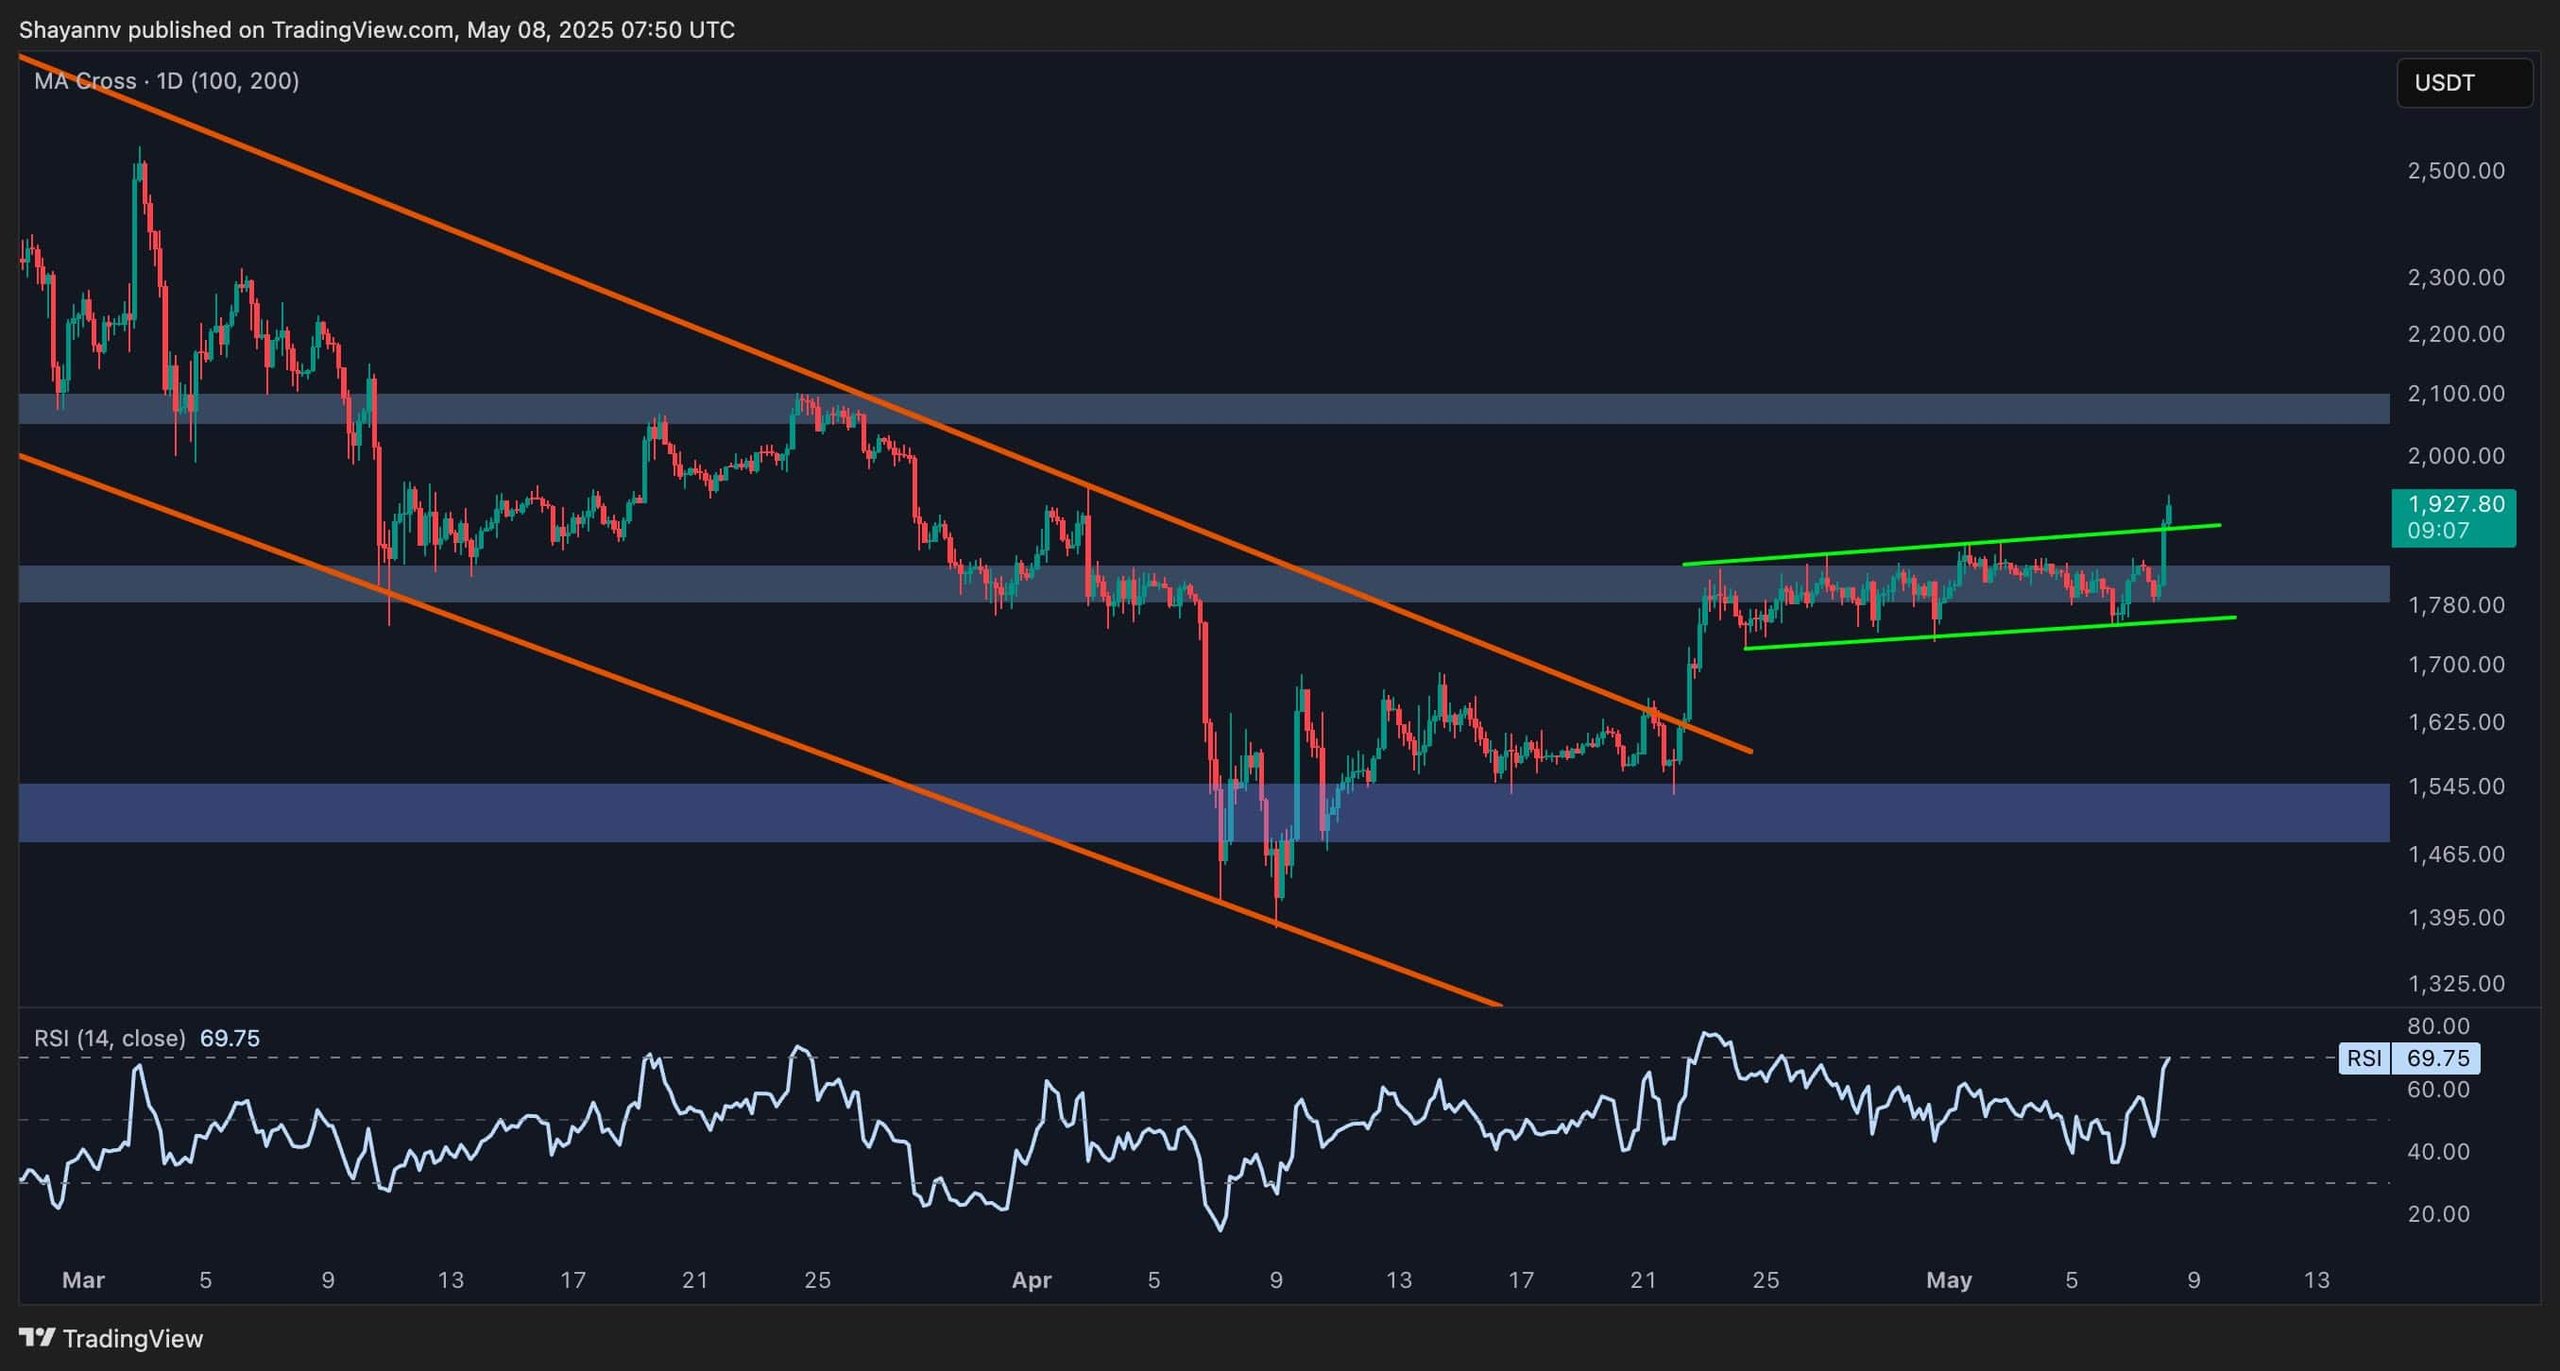Click the 1,500 demand zone blue rectangle
The image size is (2560, 1371).
point(1204,813)
